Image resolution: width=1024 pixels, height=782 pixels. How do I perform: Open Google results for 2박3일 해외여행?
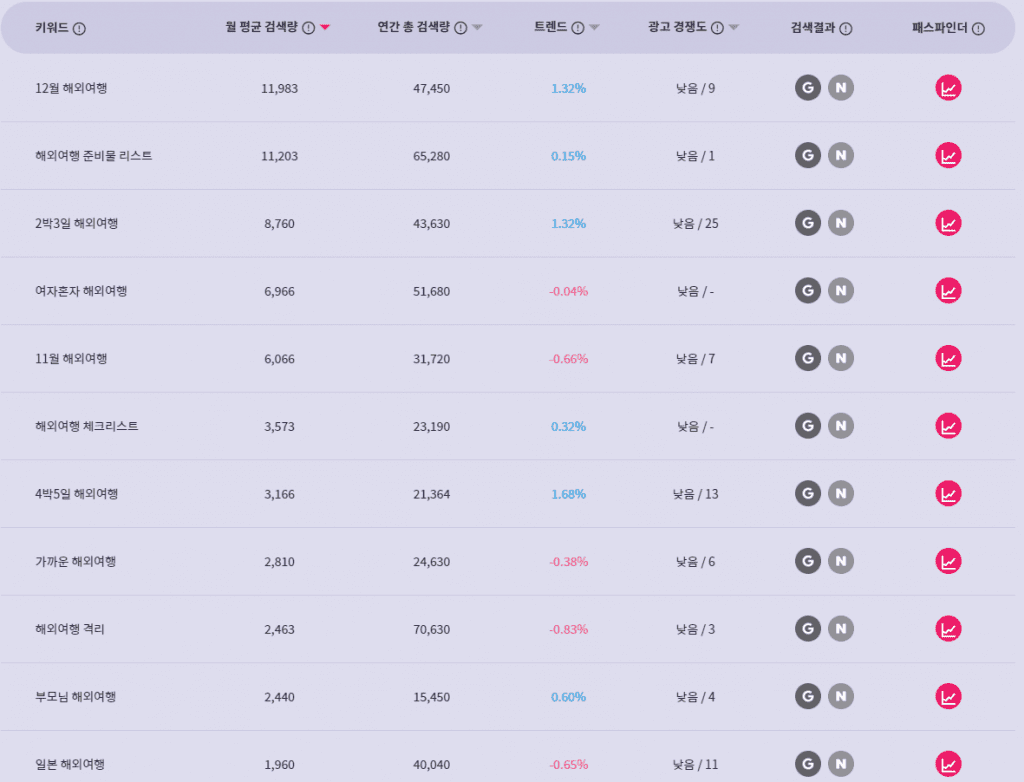click(x=808, y=223)
